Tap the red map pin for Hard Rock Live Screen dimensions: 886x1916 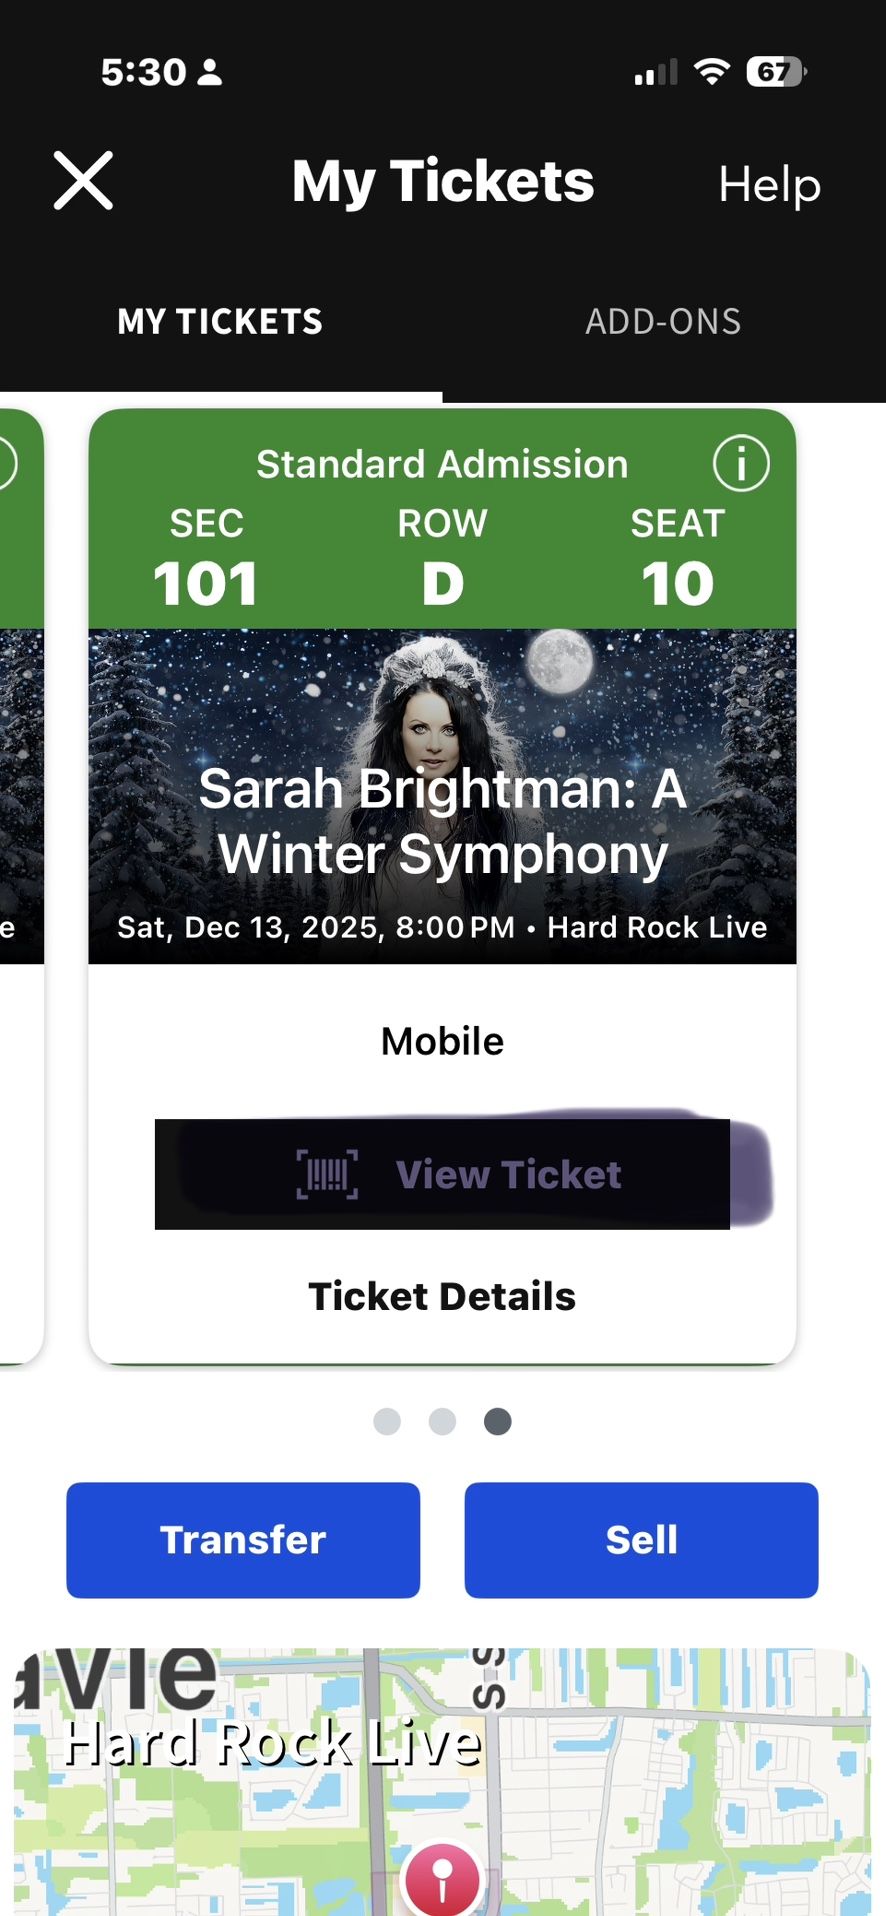[x=441, y=1875]
